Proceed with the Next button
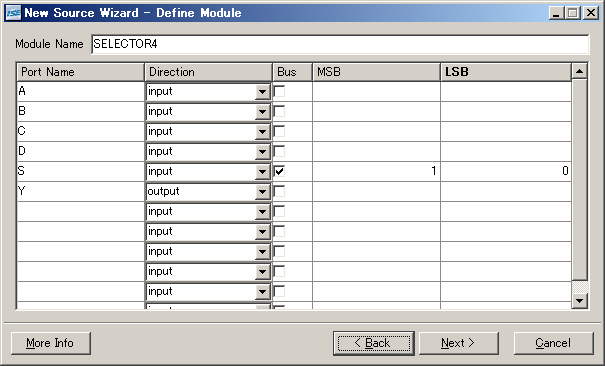This screenshot has width=605, height=366. 458,343
